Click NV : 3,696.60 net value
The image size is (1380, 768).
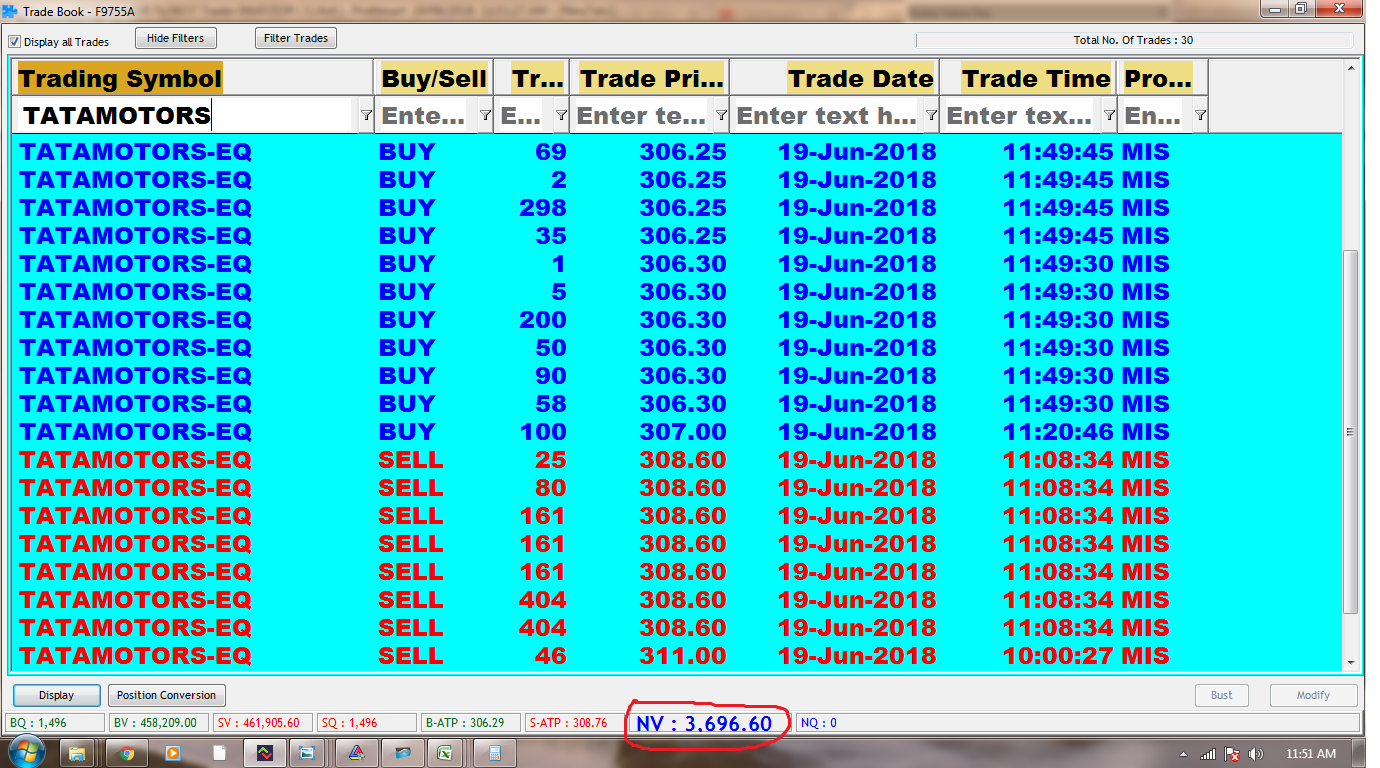(704, 723)
